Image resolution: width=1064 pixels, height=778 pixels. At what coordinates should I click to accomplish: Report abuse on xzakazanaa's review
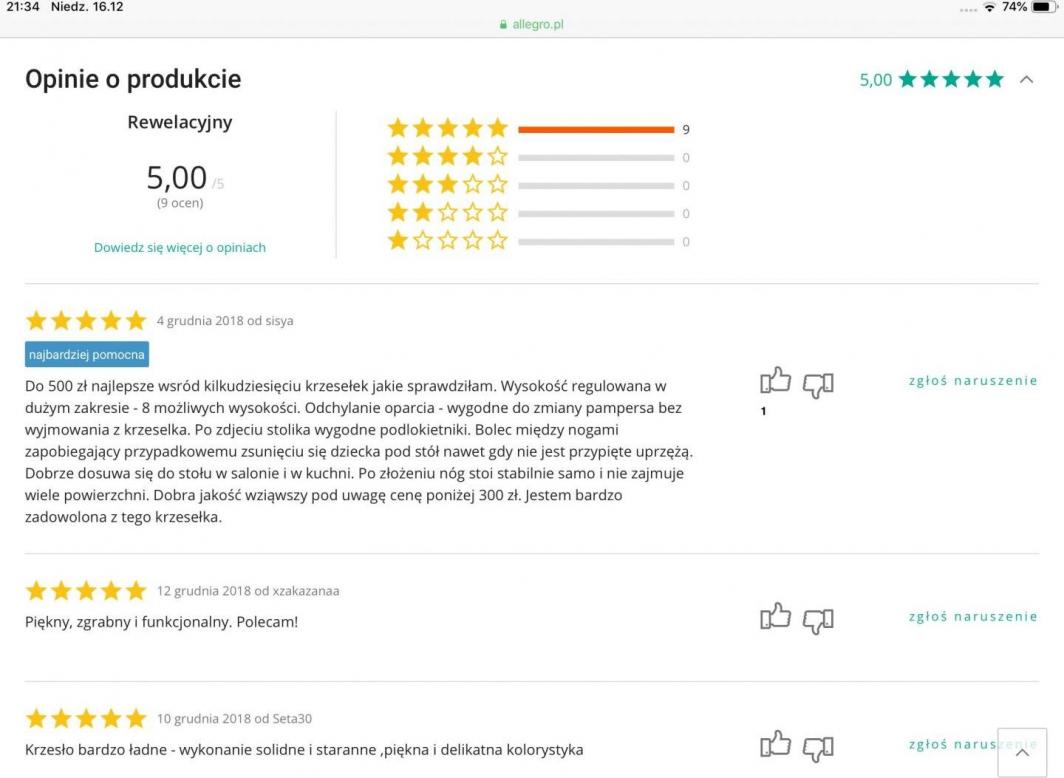pyautogui.click(x=973, y=616)
